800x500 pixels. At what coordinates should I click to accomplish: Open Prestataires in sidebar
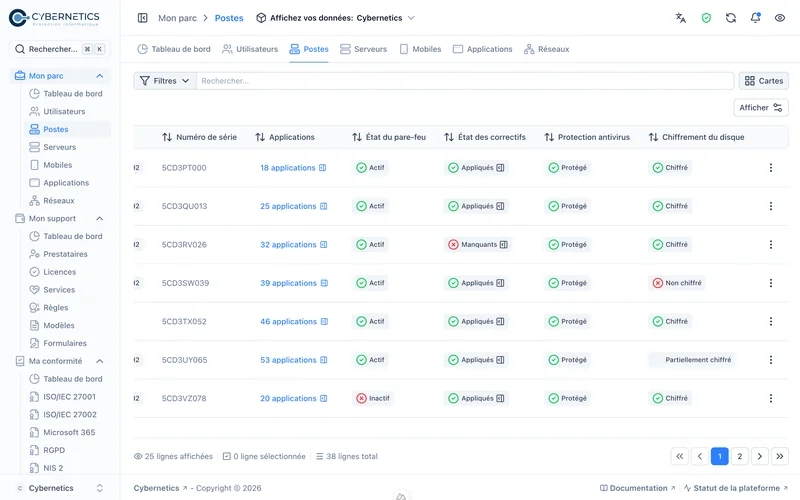(x=65, y=254)
